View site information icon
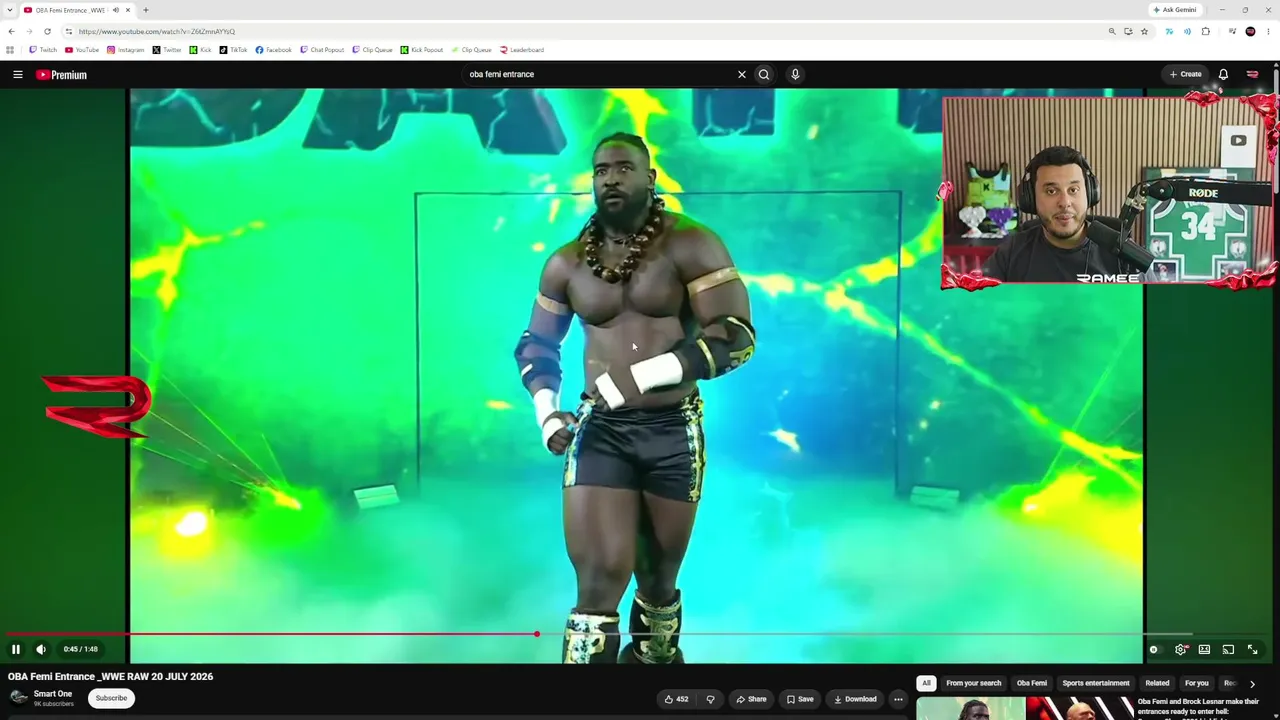Screen dimensions: 1280x720 coord(68,31)
